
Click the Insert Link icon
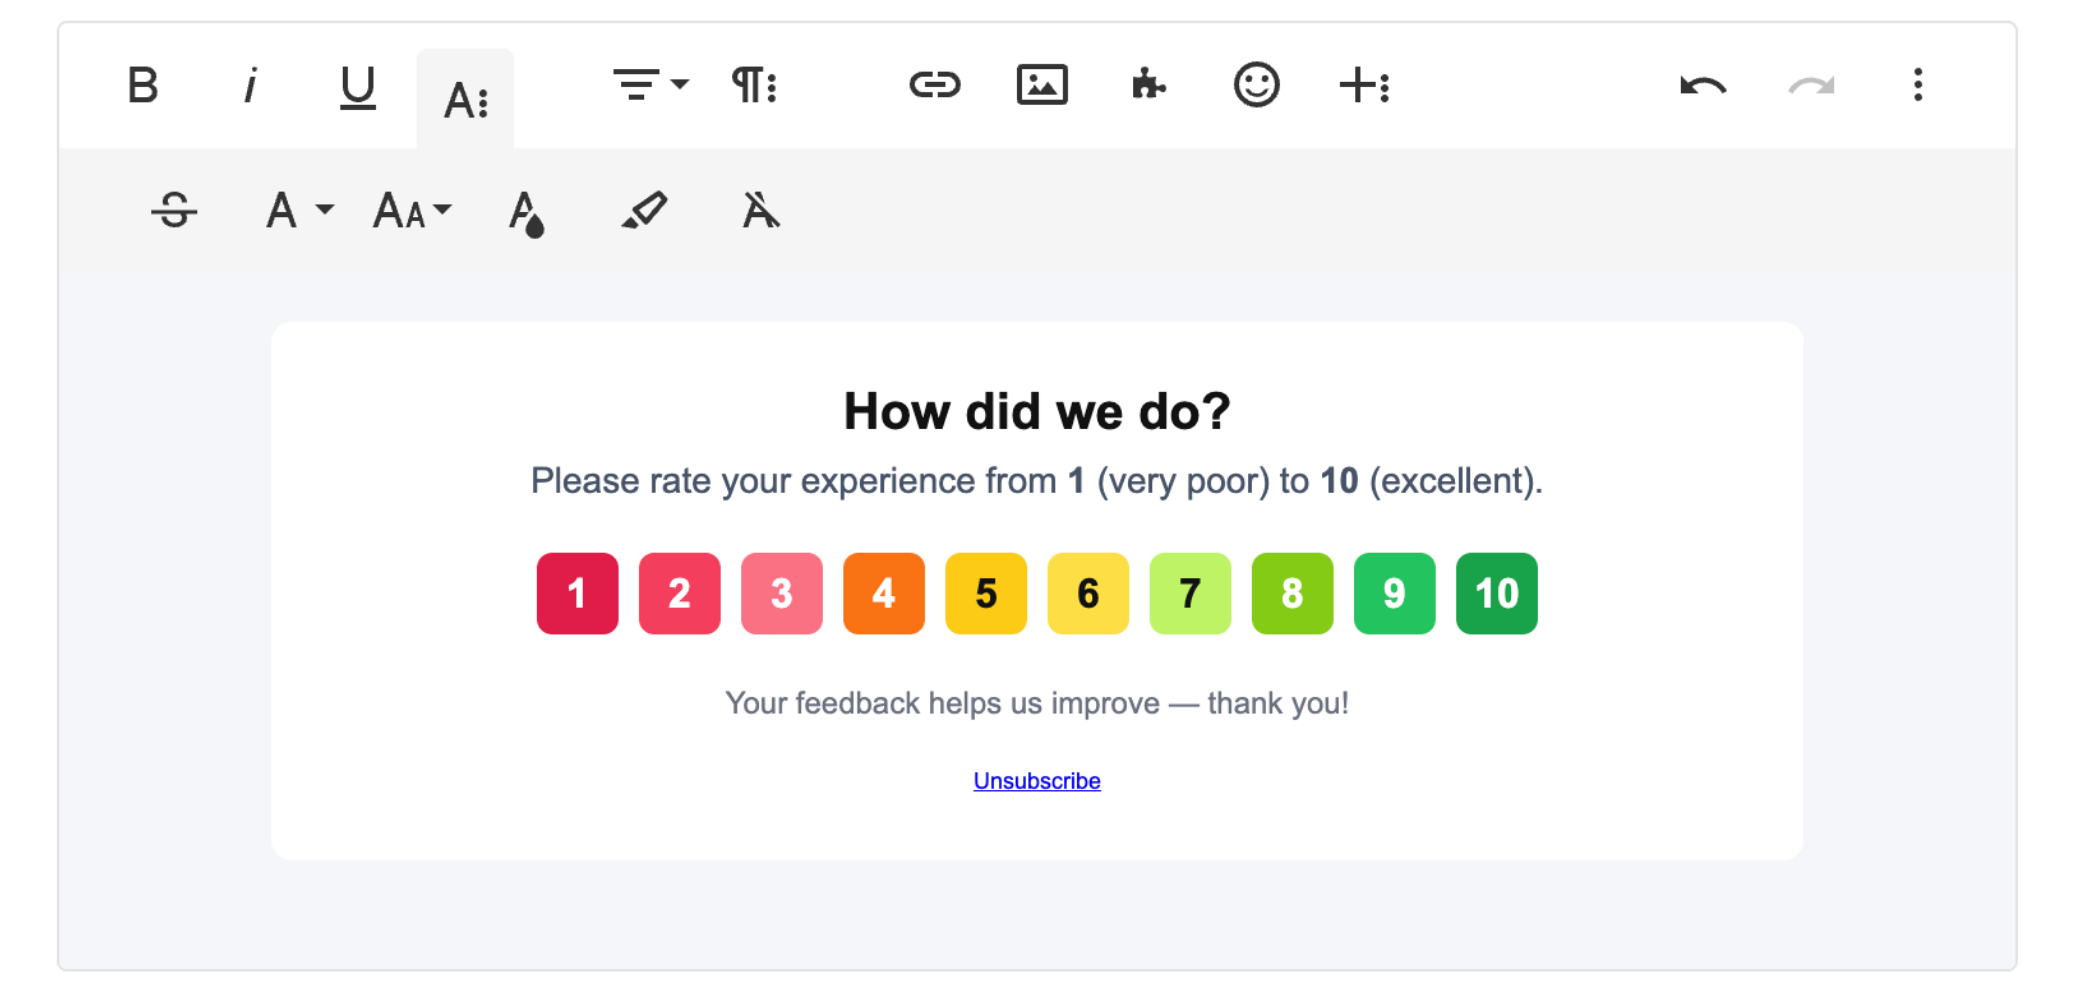pyautogui.click(x=934, y=85)
